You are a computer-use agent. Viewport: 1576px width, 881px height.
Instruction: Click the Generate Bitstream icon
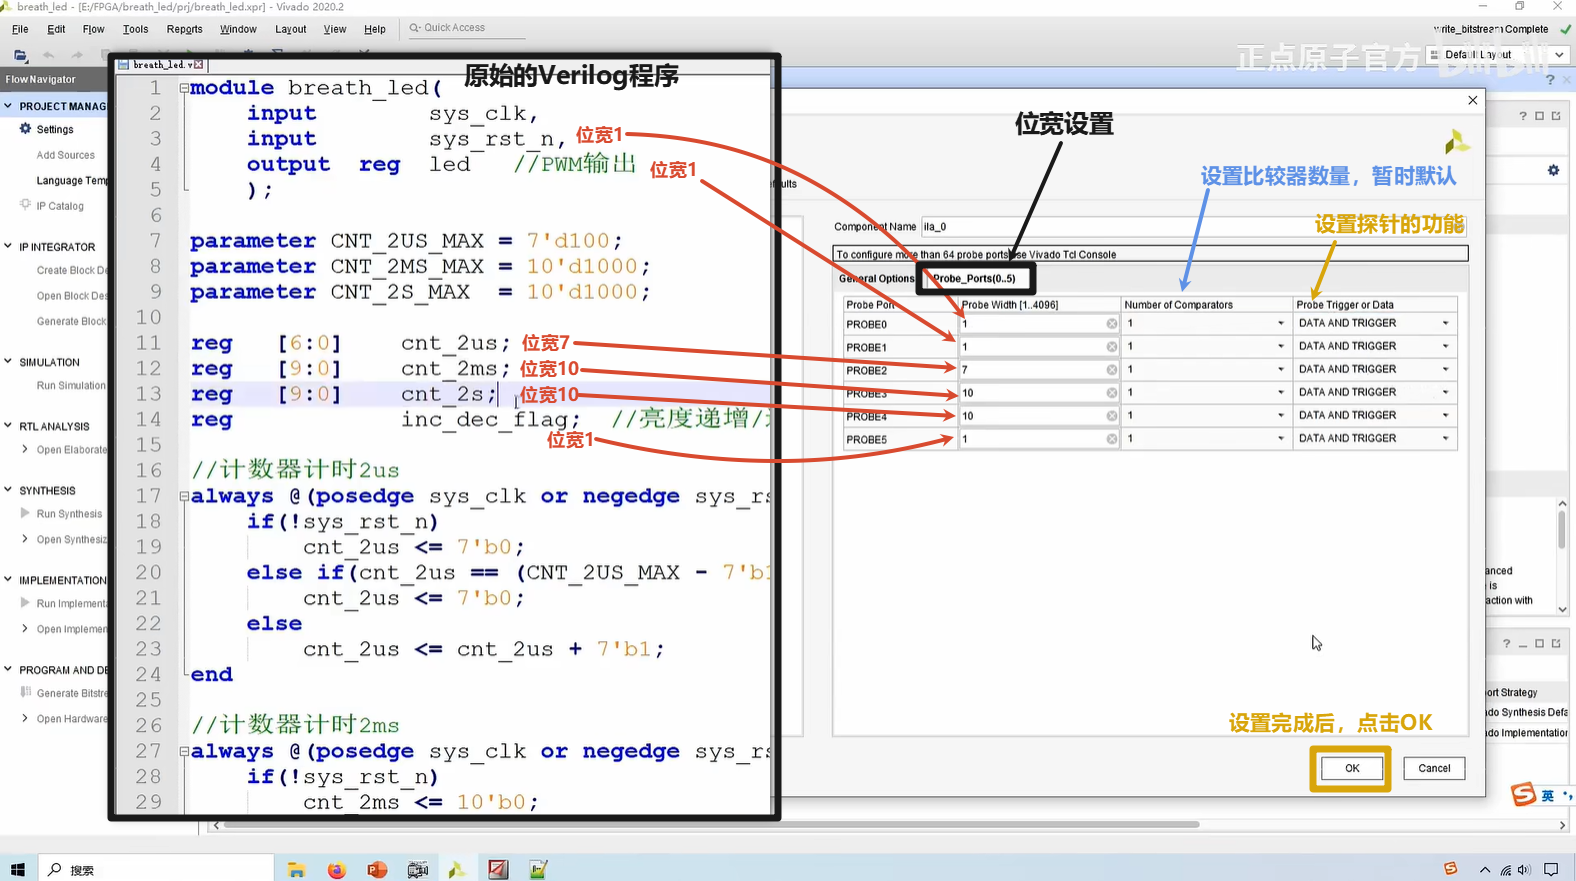(x=26, y=692)
